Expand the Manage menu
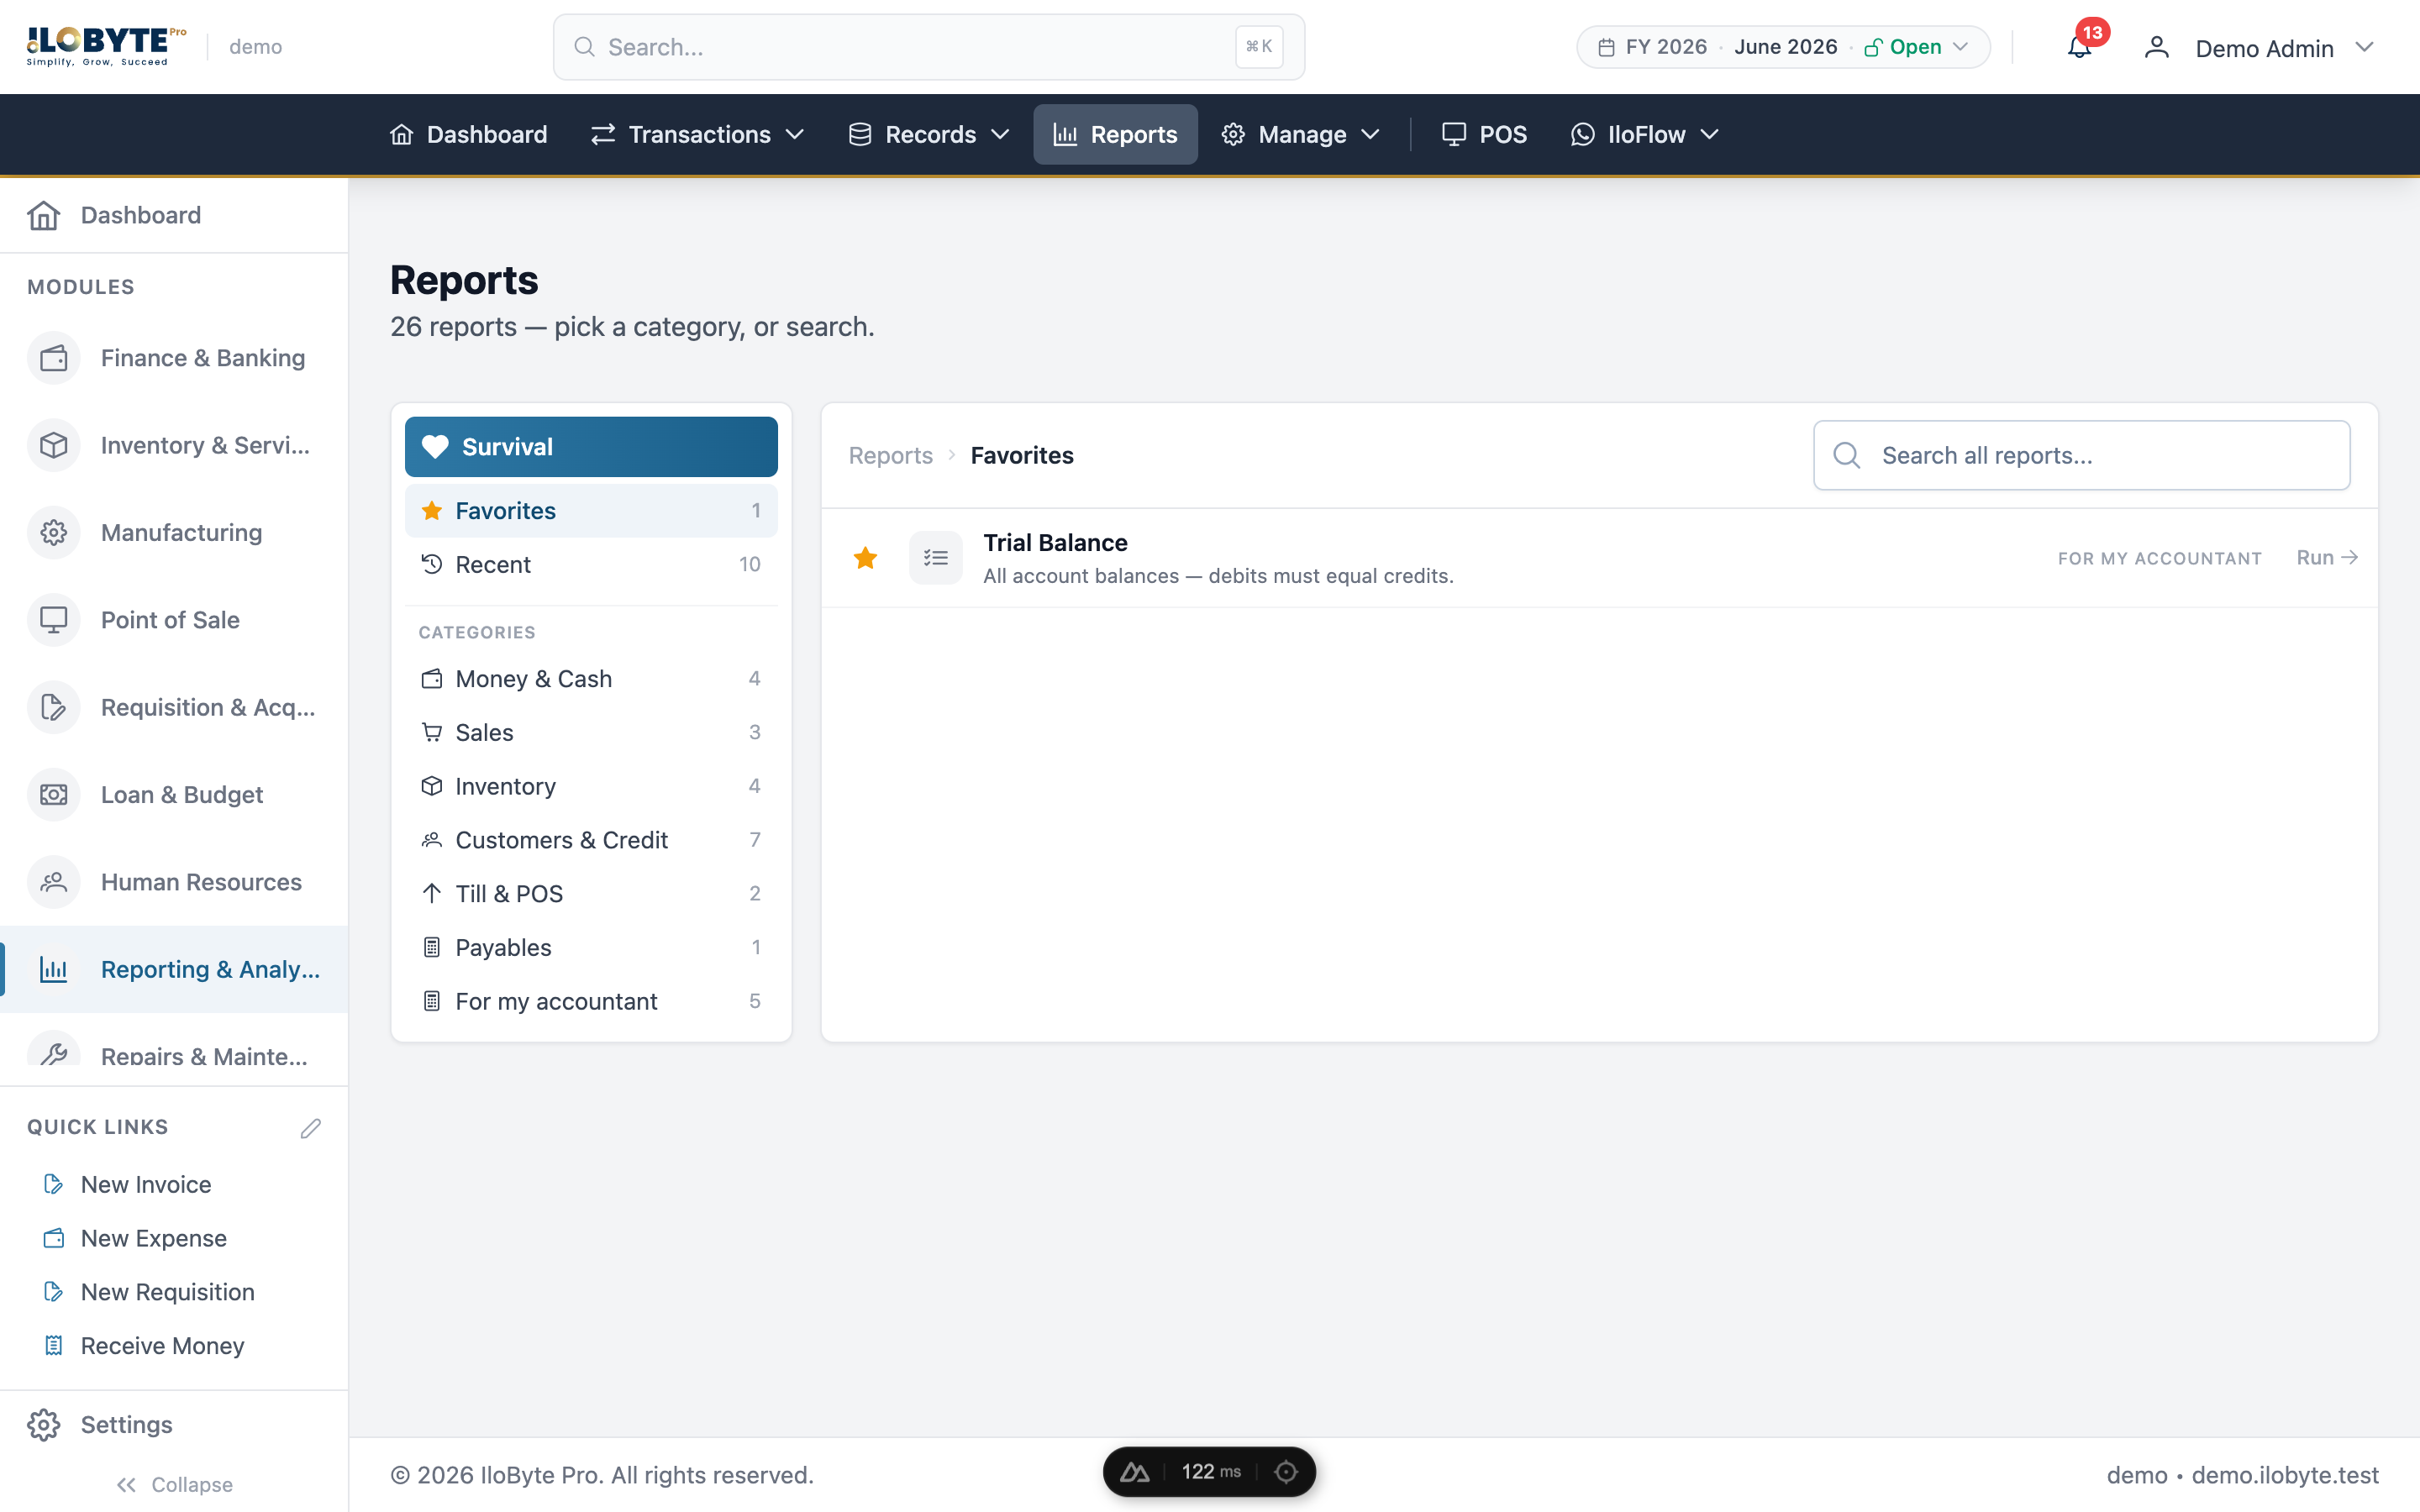The width and height of the screenshot is (2420, 1512). tap(1300, 134)
